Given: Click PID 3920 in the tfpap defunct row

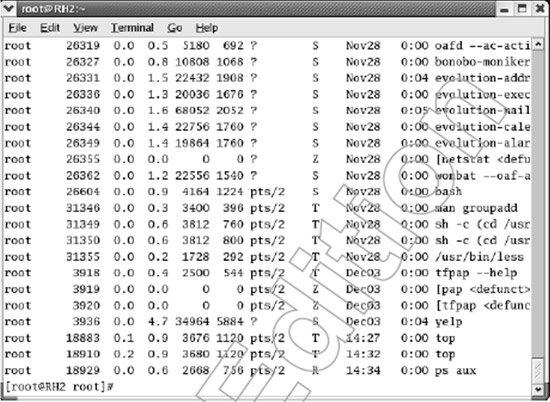Looking at the screenshot, I should point(86,305).
